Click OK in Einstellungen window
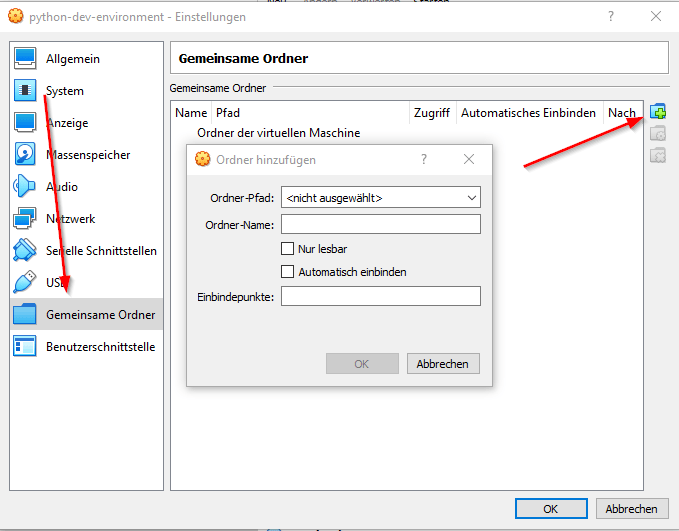679x531 pixels. coord(551,508)
